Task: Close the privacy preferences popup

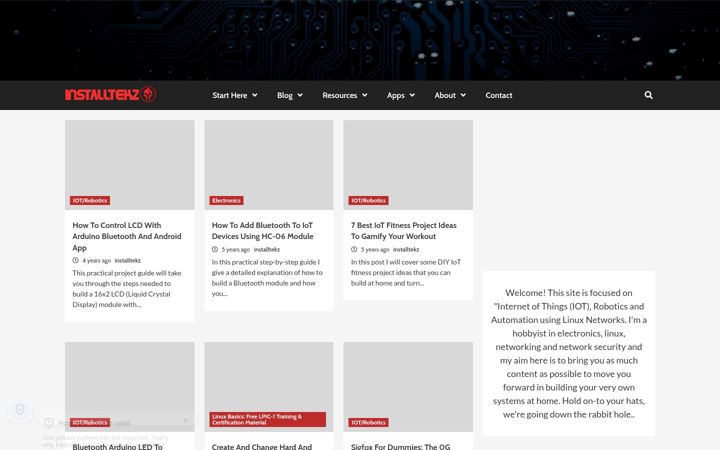Action: [x=186, y=421]
